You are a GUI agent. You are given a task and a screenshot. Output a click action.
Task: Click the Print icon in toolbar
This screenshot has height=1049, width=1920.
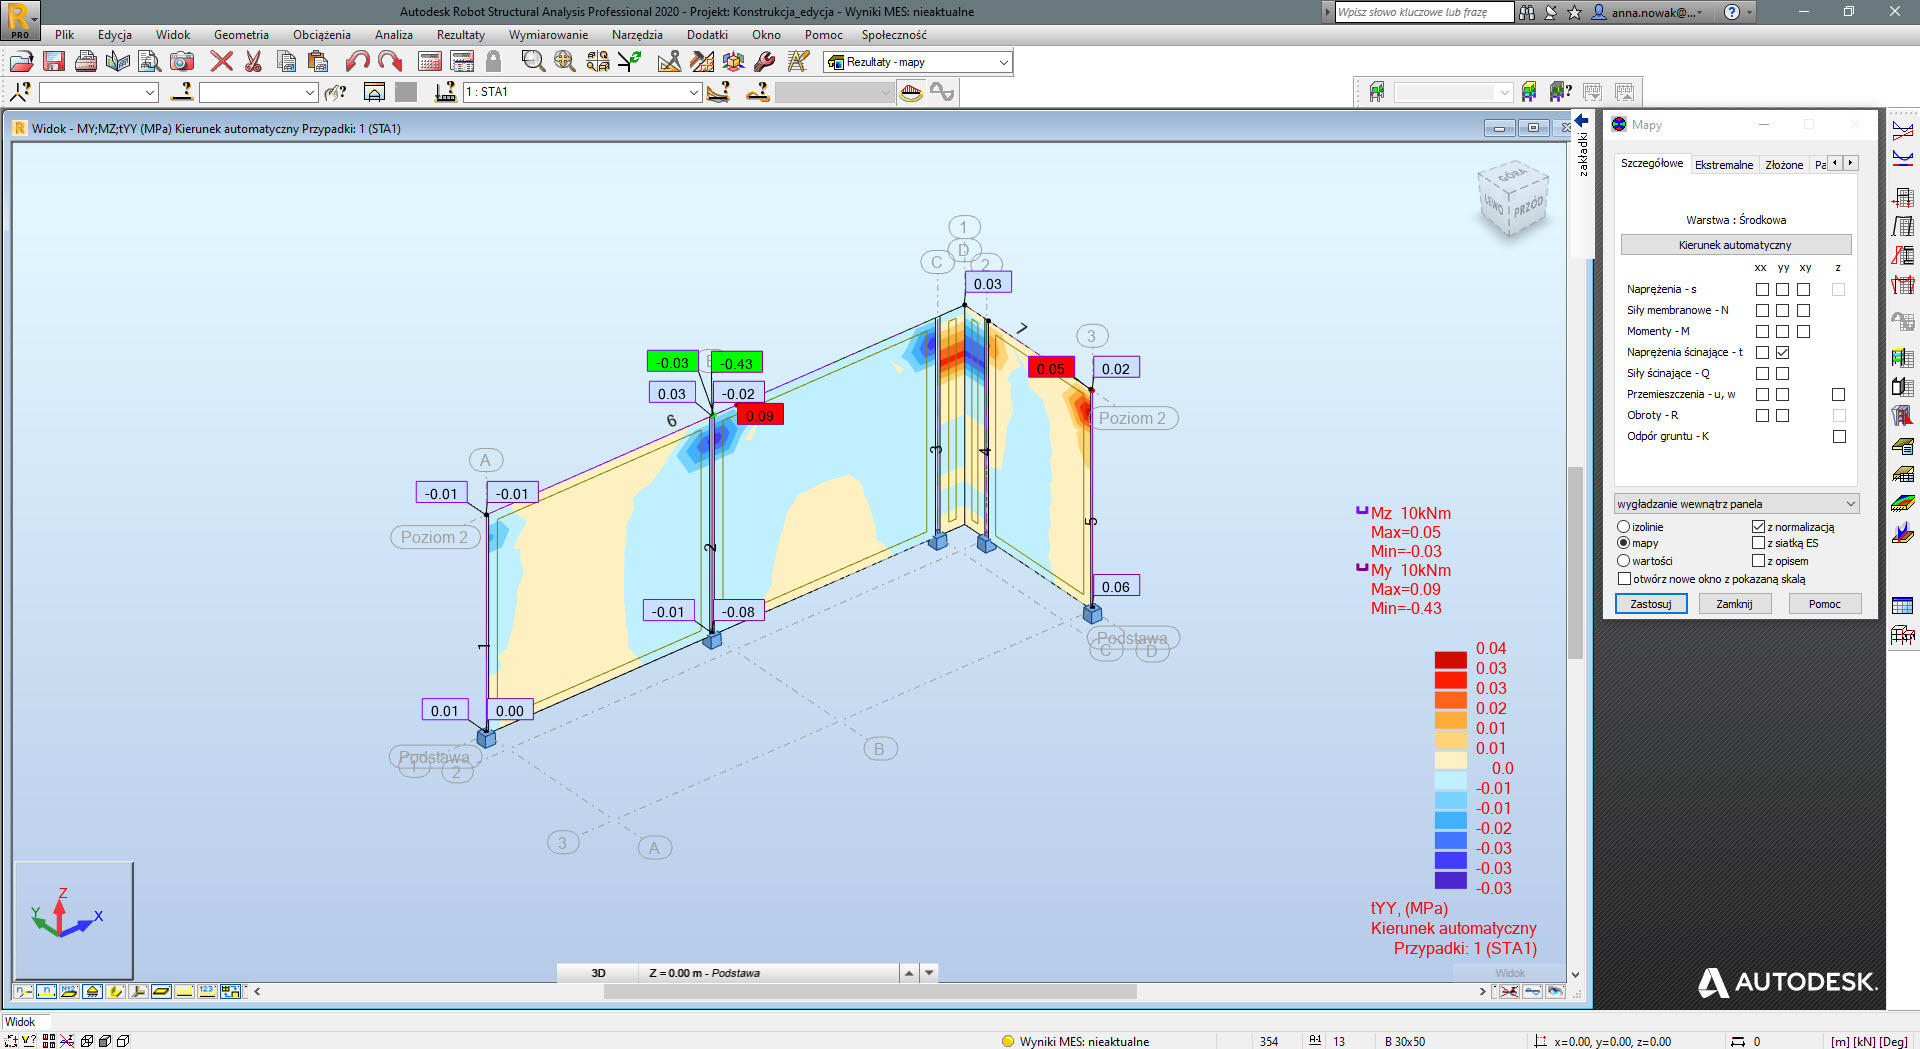coord(86,62)
